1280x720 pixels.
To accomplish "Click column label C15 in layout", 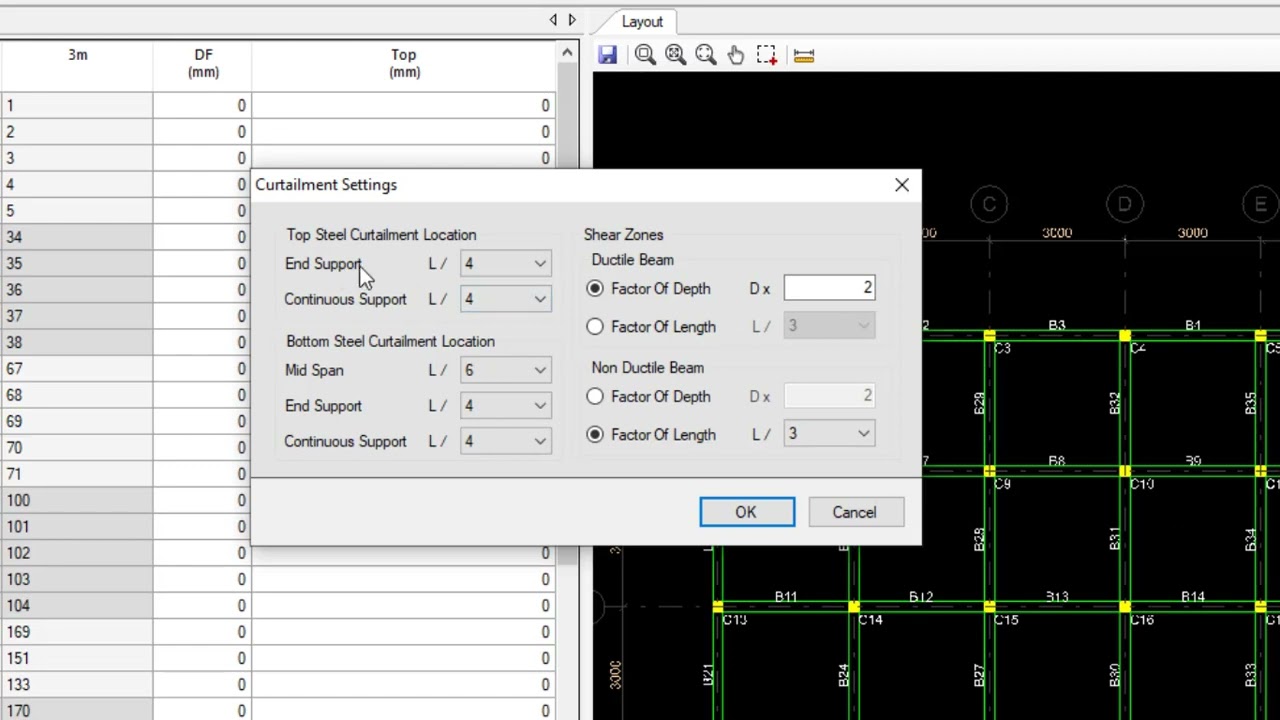I will 1006,620.
